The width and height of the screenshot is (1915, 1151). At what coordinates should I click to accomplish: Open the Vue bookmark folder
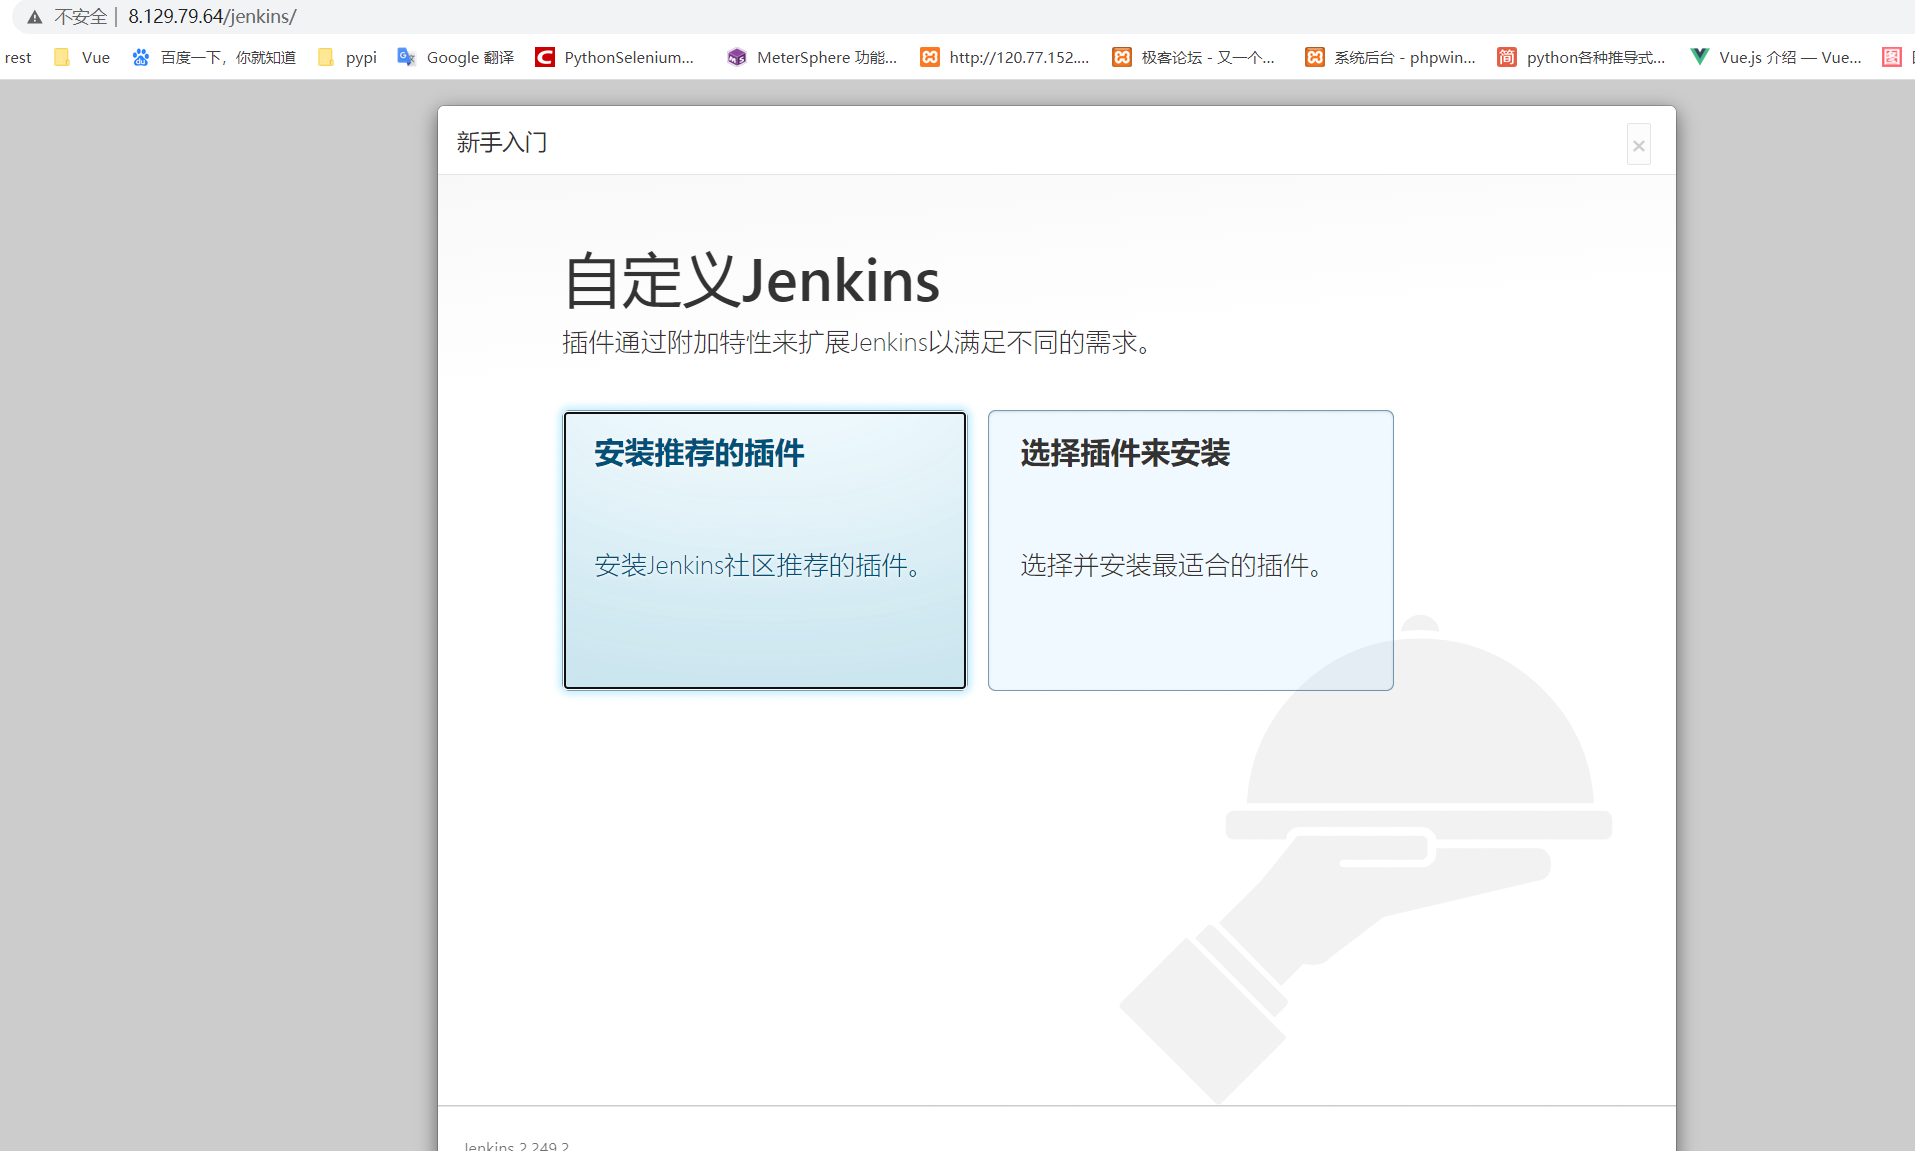click(x=82, y=57)
